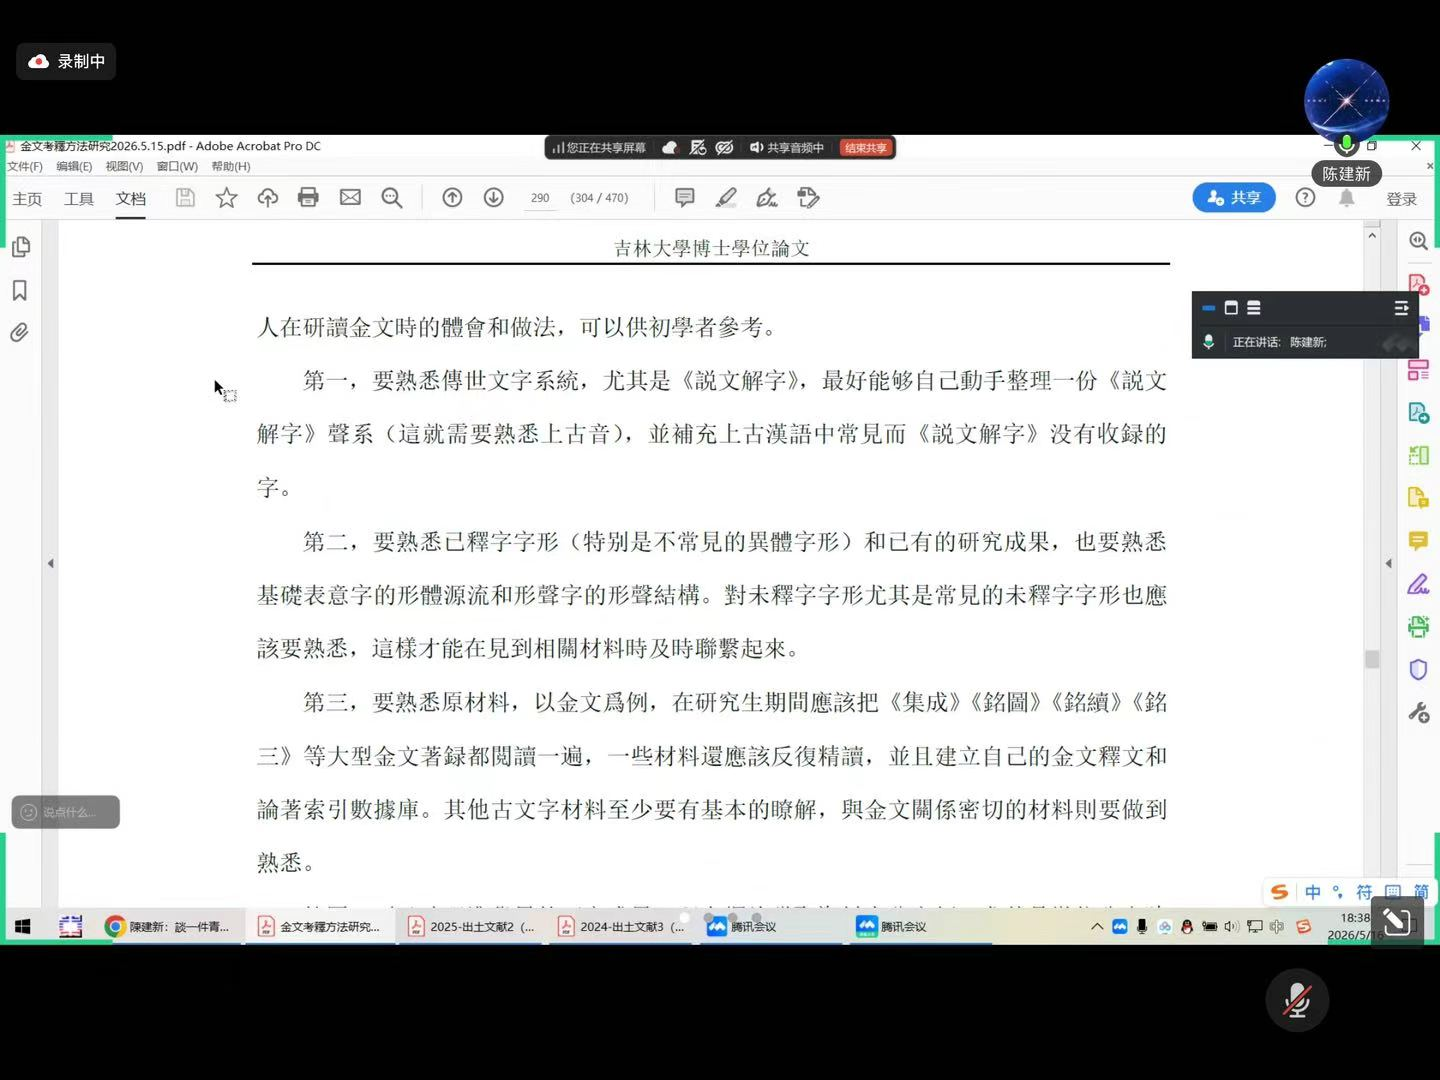The image size is (1440, 1080).
Task: Bookmark the document with the star icon
Action: [227, 198]
